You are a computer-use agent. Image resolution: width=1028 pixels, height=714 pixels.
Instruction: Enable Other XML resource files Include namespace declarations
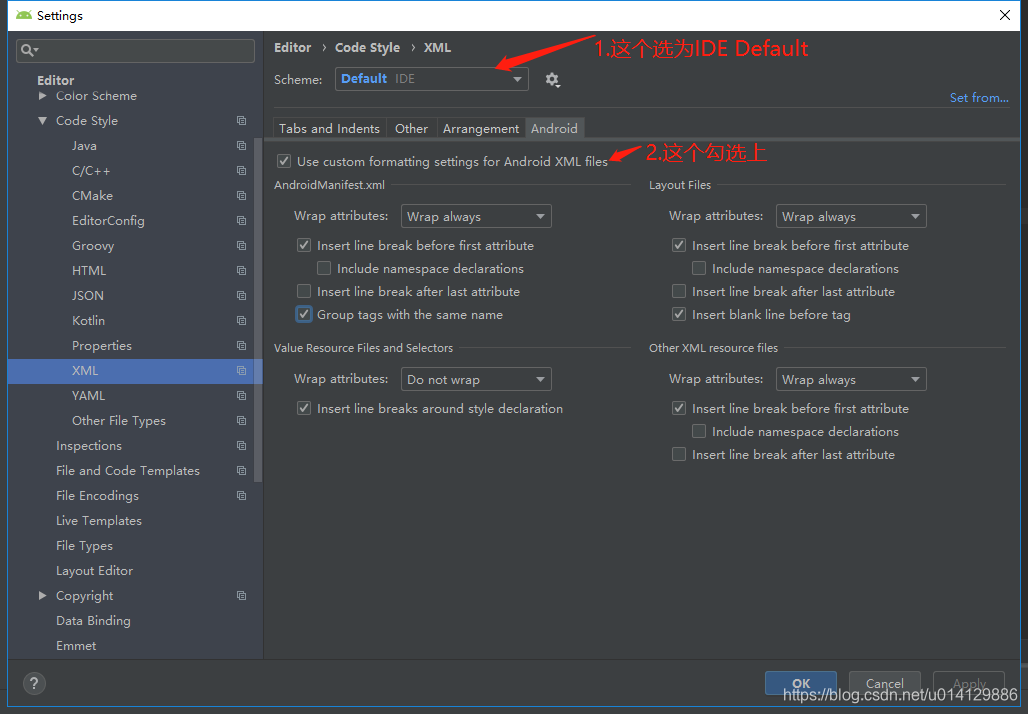click(699, 431)
